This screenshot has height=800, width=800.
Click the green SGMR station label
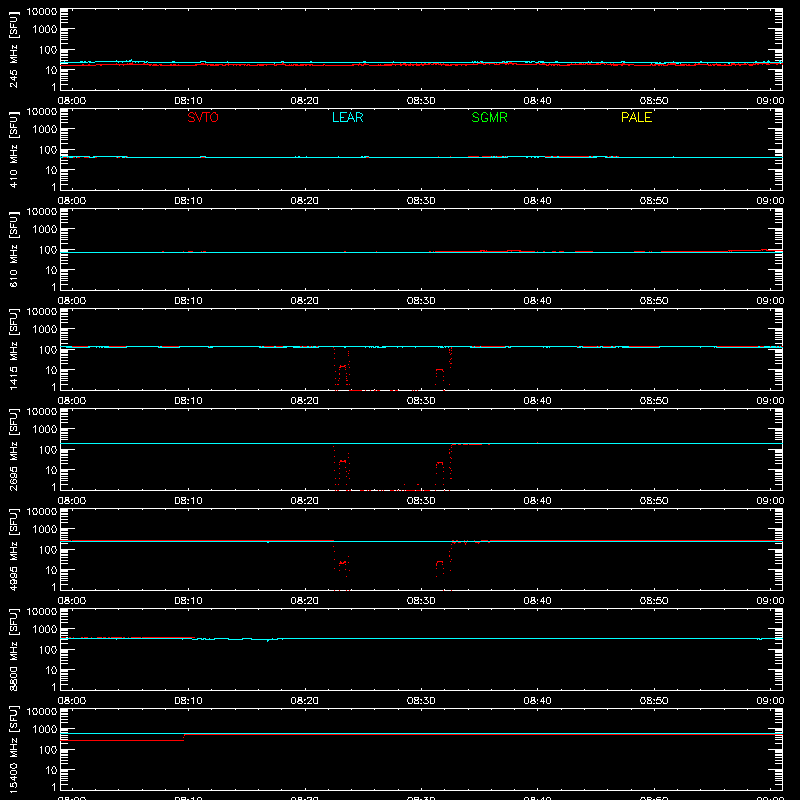[489, 117]
